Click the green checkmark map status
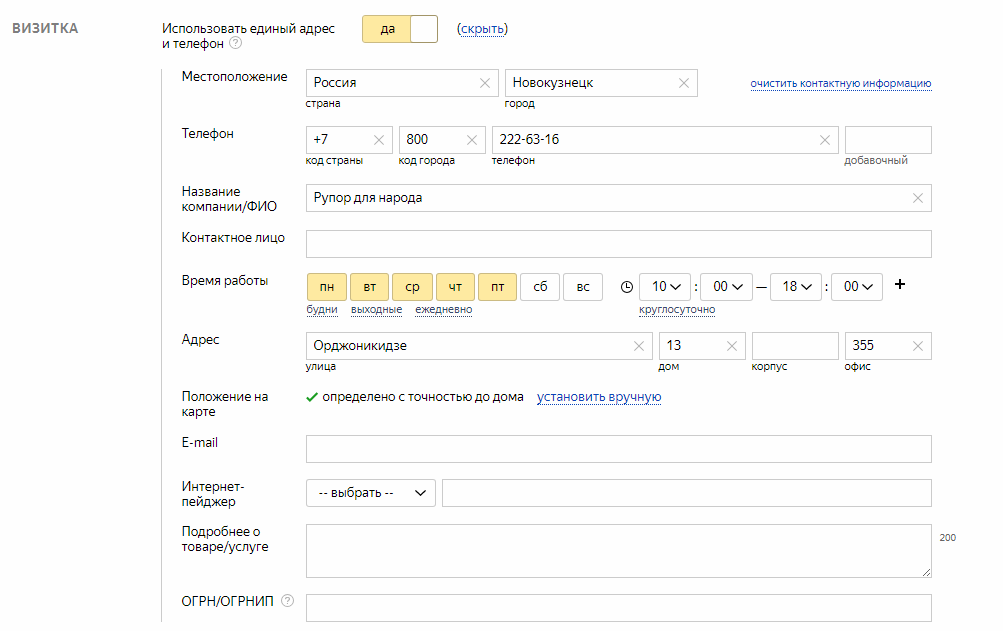 click(x=312, y=397)
